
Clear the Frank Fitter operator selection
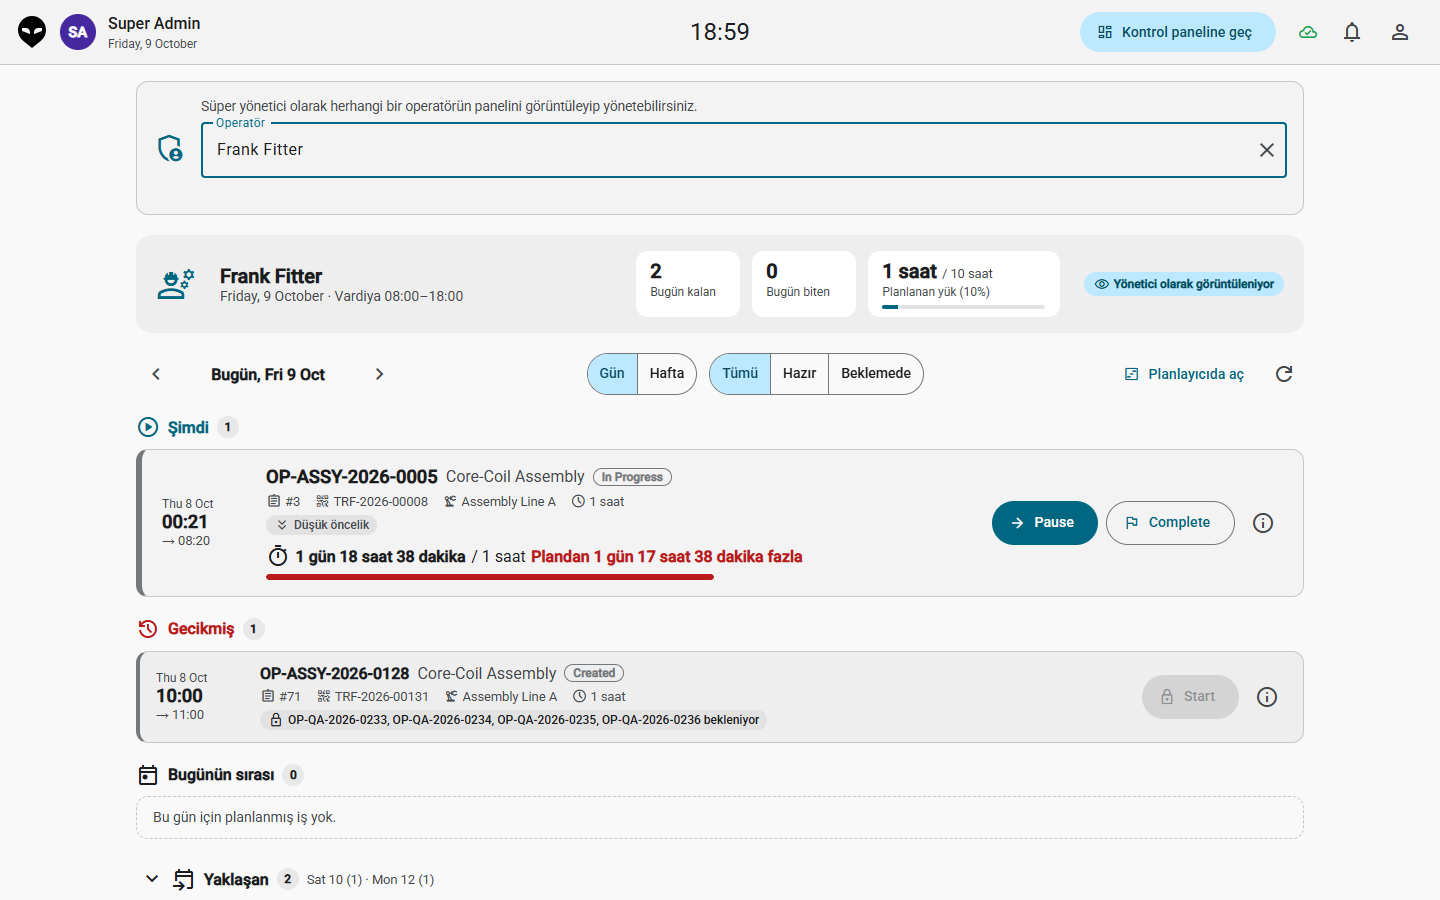click(x=1266, y=150)
